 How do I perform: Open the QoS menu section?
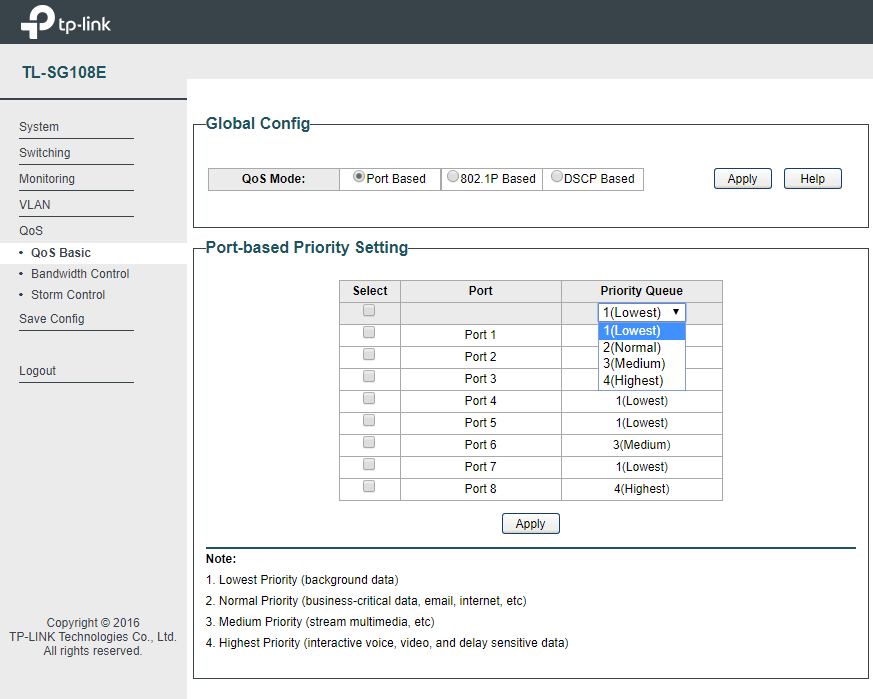pos(31,231)
